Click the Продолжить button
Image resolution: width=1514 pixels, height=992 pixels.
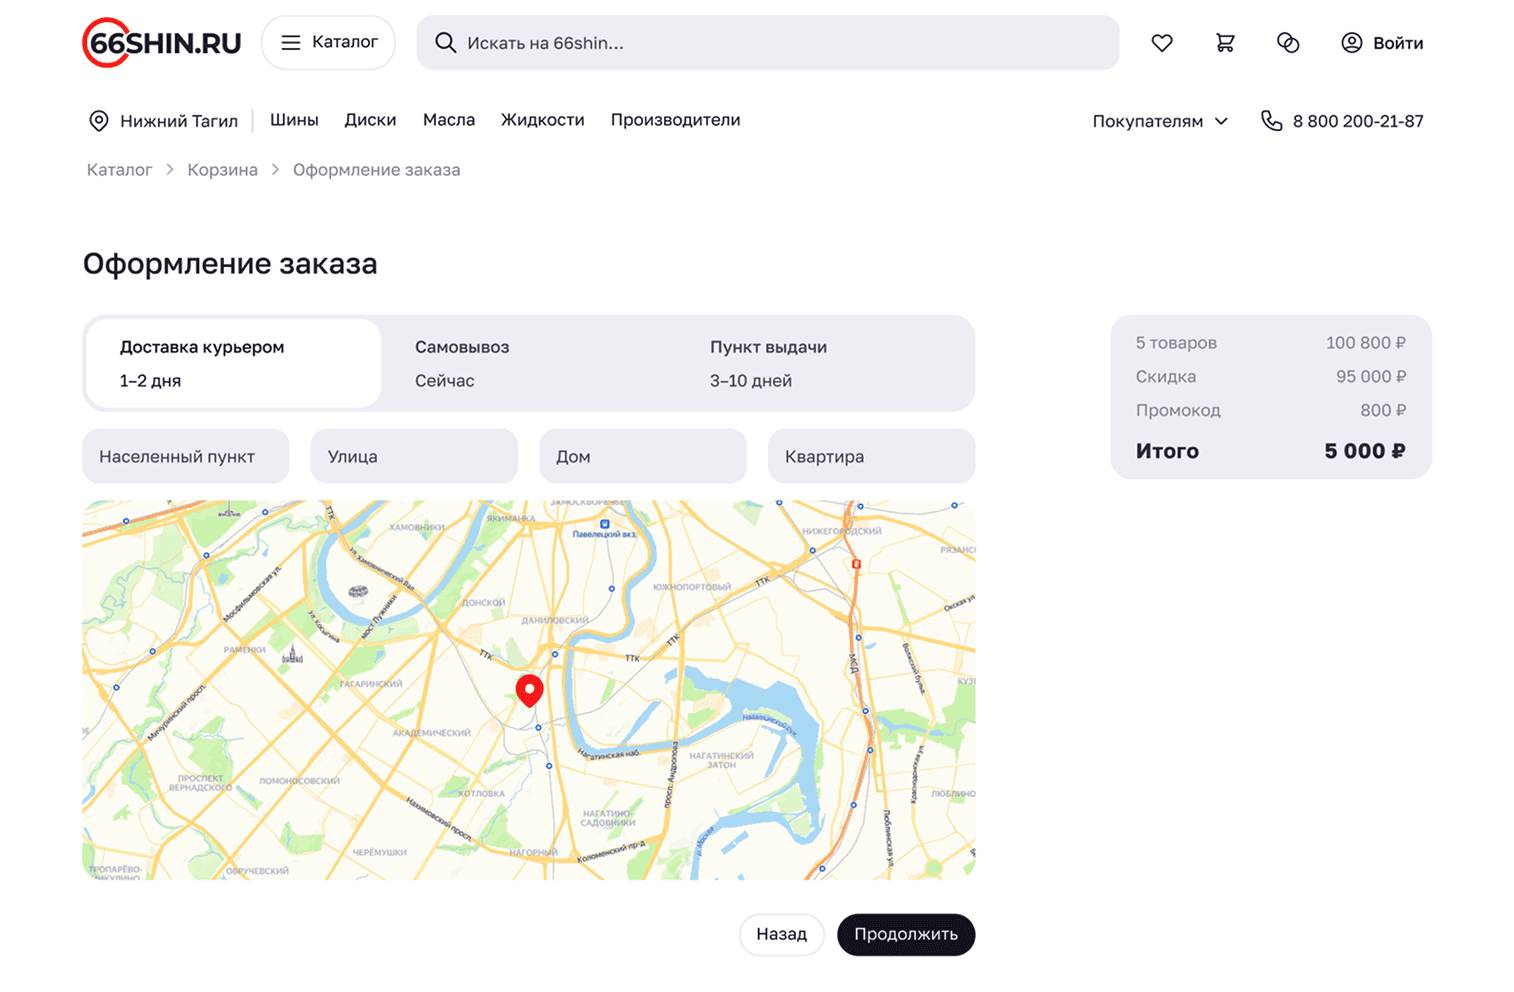pyautogui.click(x=906, y=934)
